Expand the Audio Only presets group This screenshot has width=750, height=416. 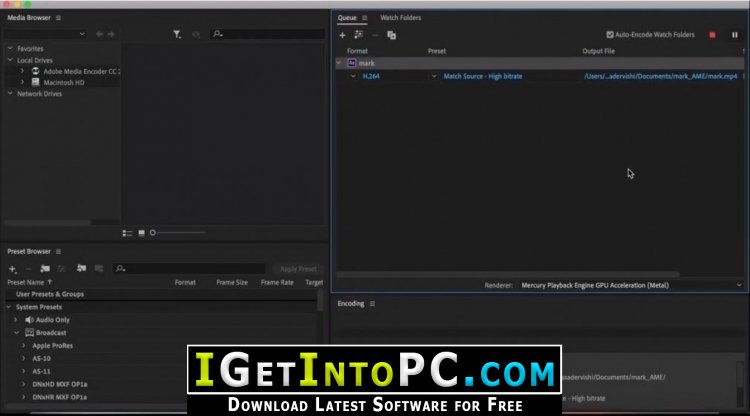16,319
